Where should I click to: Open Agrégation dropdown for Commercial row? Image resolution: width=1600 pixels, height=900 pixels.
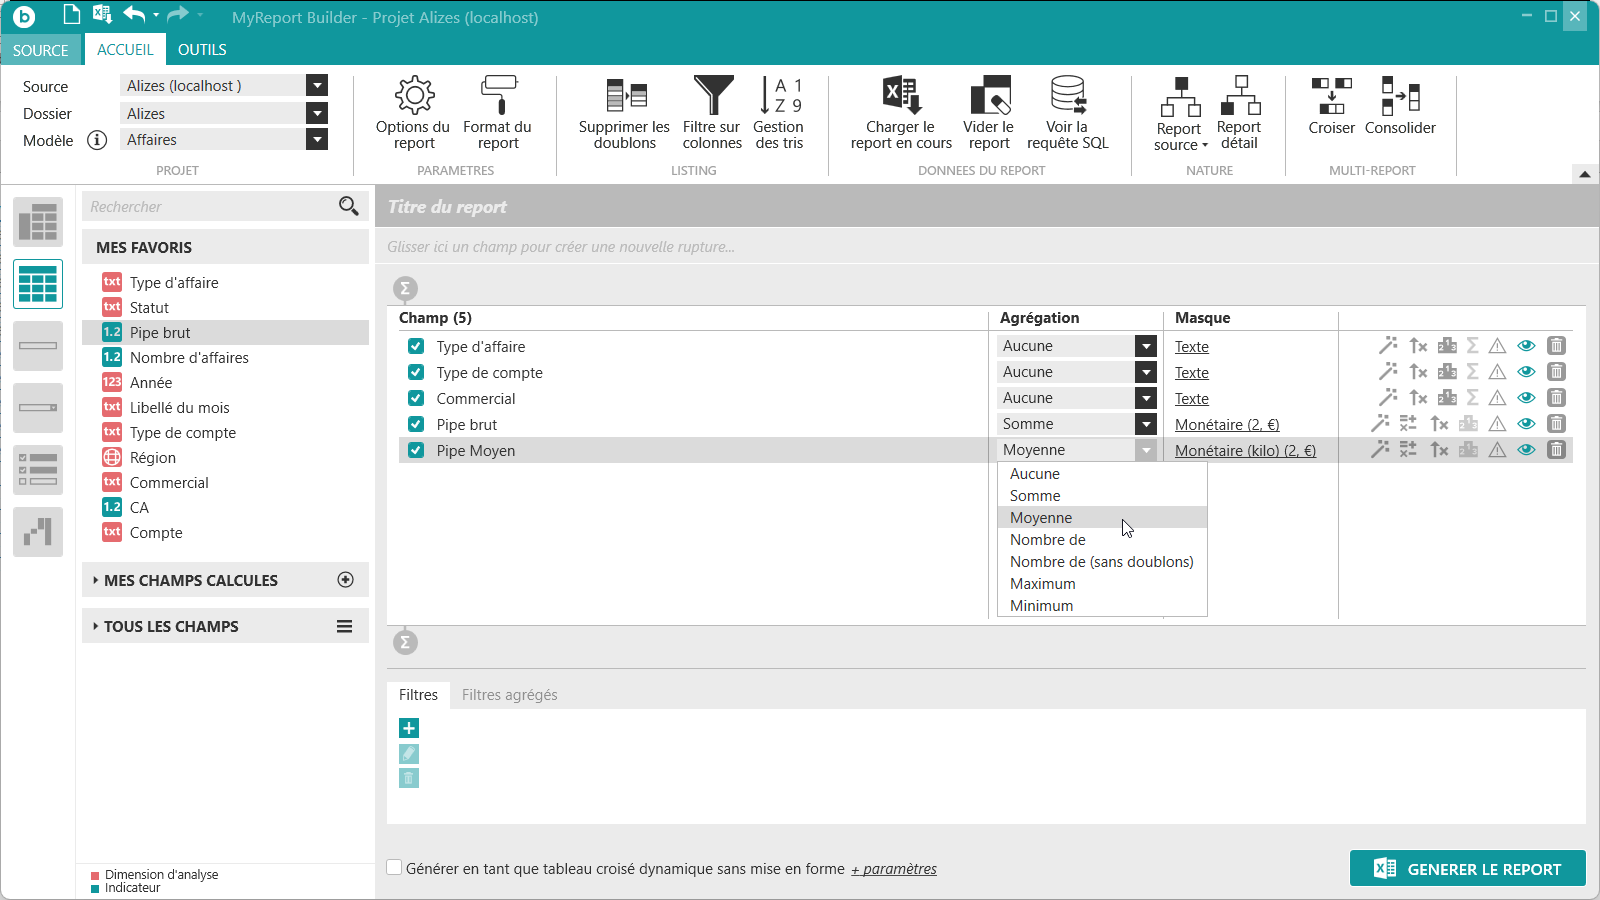point(1146,398)
